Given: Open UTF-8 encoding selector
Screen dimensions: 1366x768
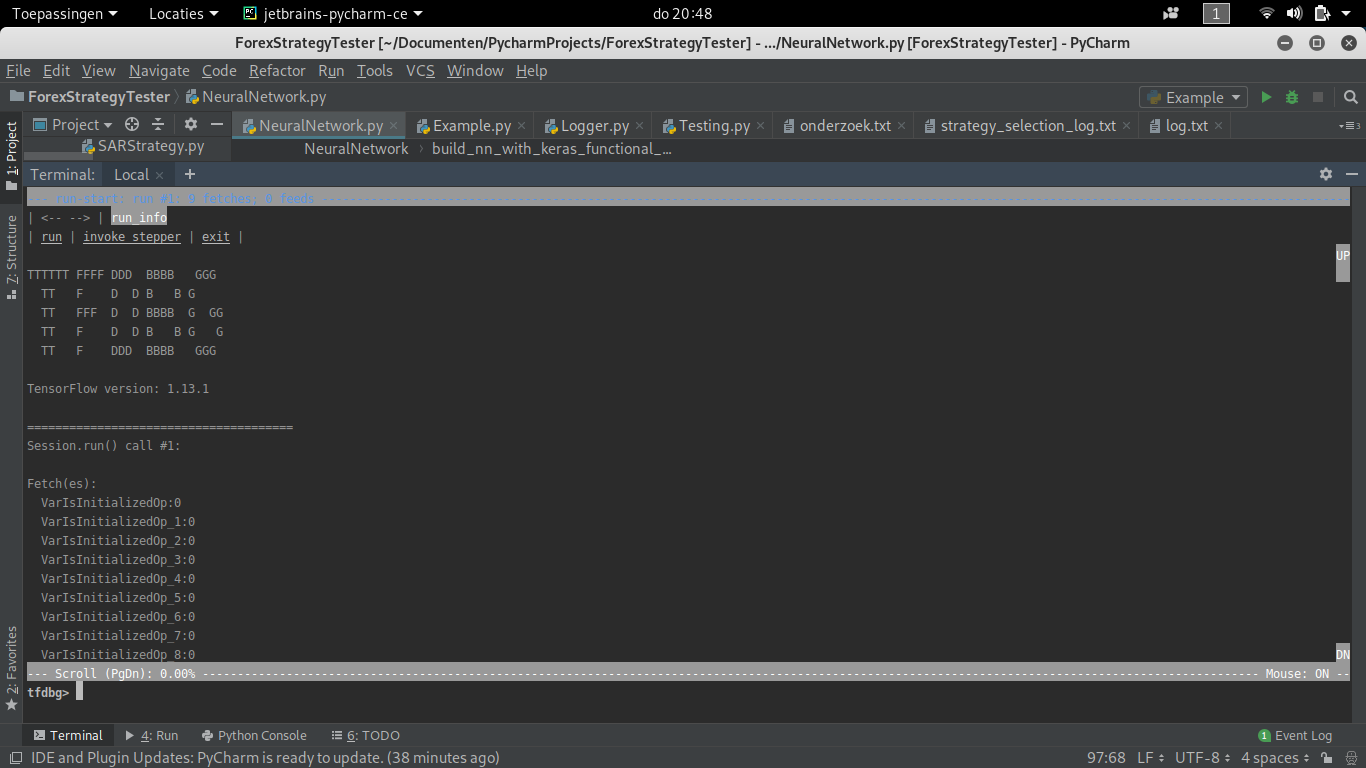Looking at the screenshot, I should pyautogui.click(x=1203, y=758).
